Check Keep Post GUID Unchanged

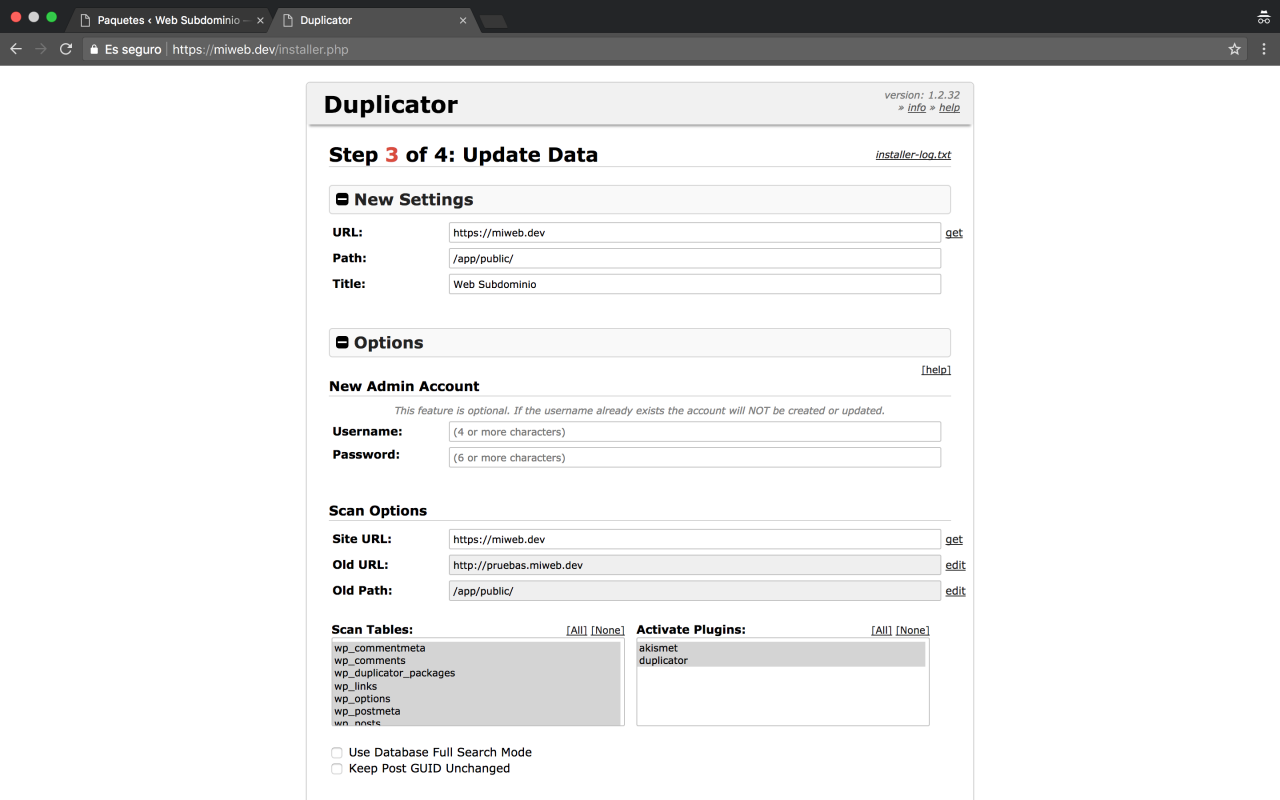(x=337, y=769)
